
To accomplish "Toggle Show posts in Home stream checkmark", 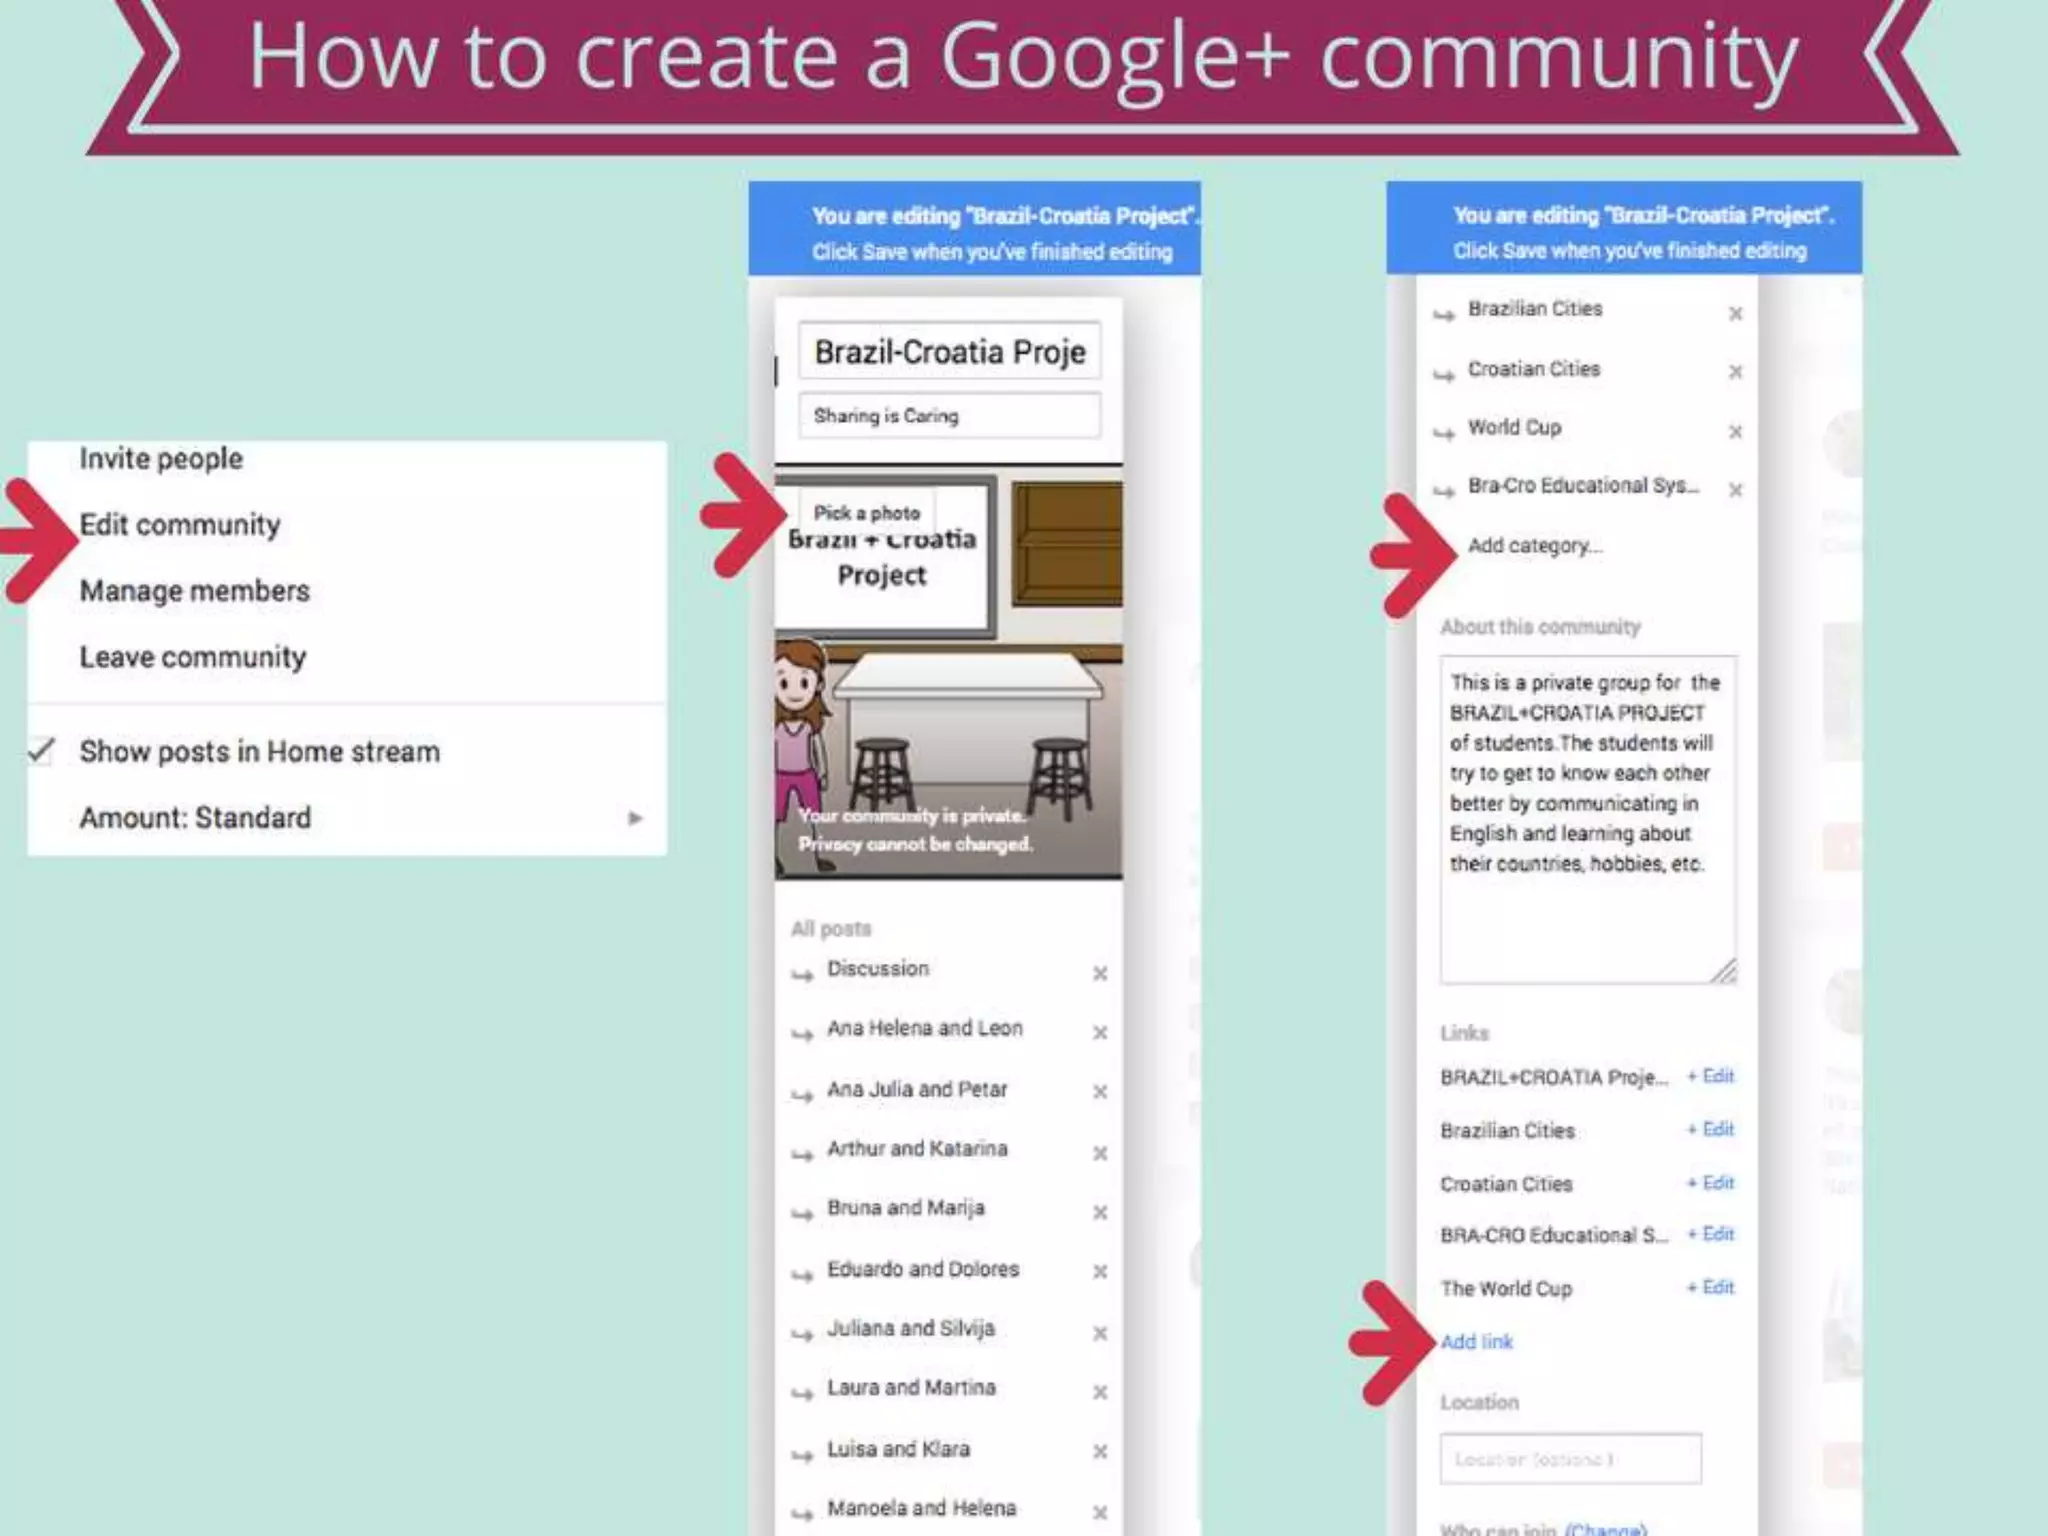I will click(42, 751).
